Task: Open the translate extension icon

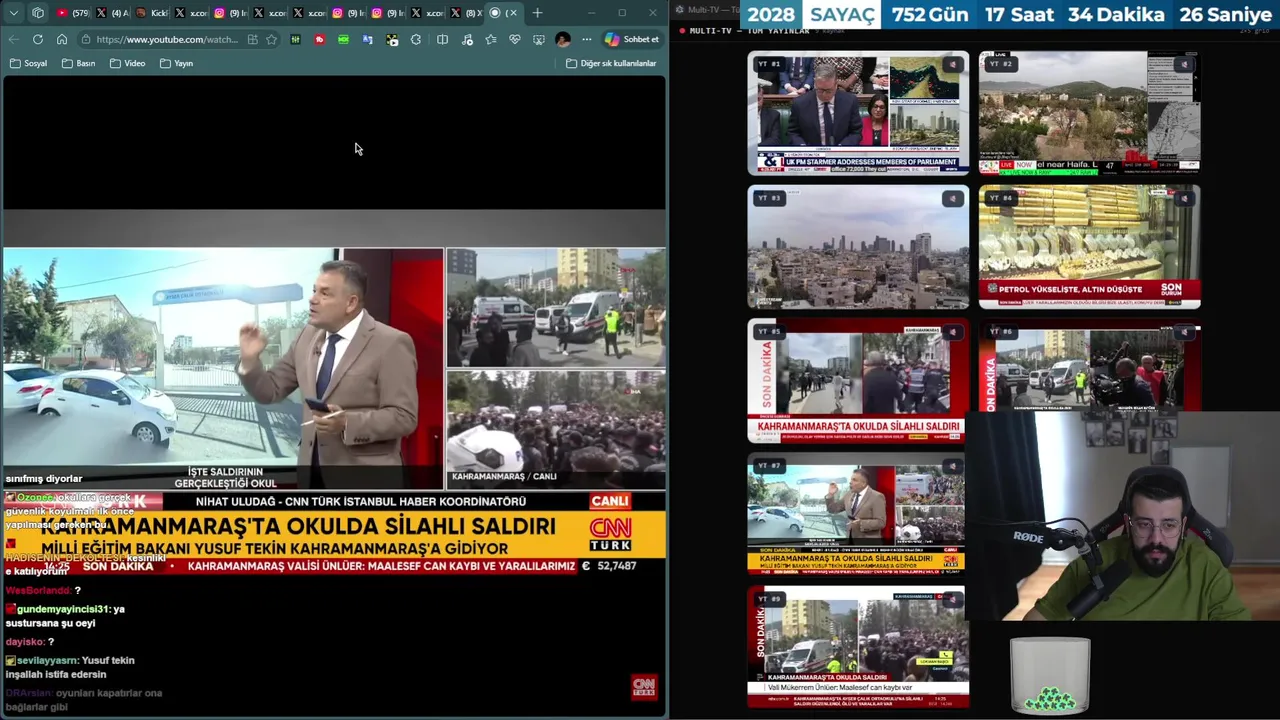Action: [367, 39]
